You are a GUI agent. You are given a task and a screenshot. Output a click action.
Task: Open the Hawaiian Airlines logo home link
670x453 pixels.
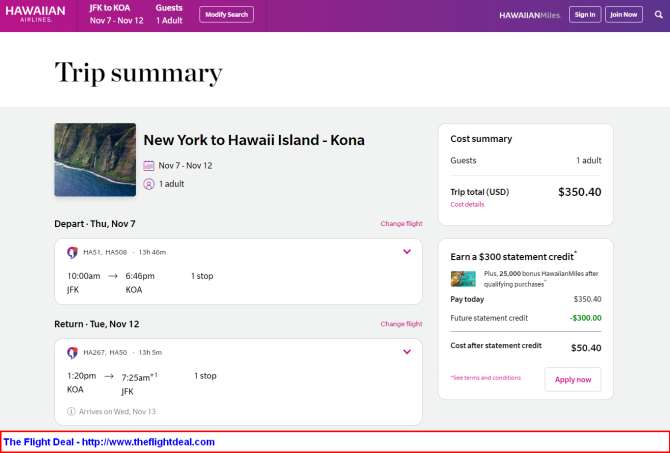pyautogui.click(x=35, y=14)
